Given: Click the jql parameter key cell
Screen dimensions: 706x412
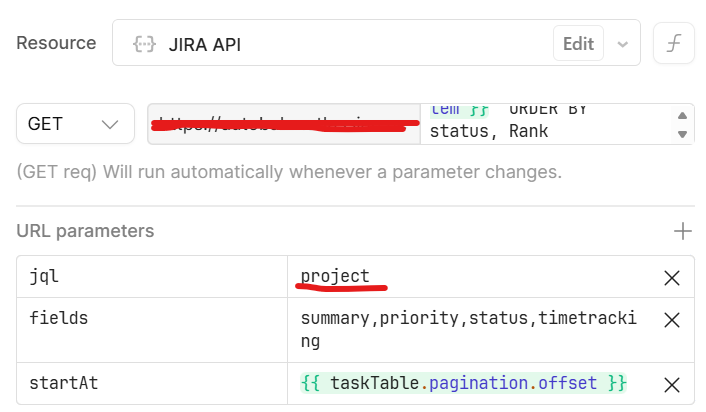Looking at the screenshot, I should [152, 276].
